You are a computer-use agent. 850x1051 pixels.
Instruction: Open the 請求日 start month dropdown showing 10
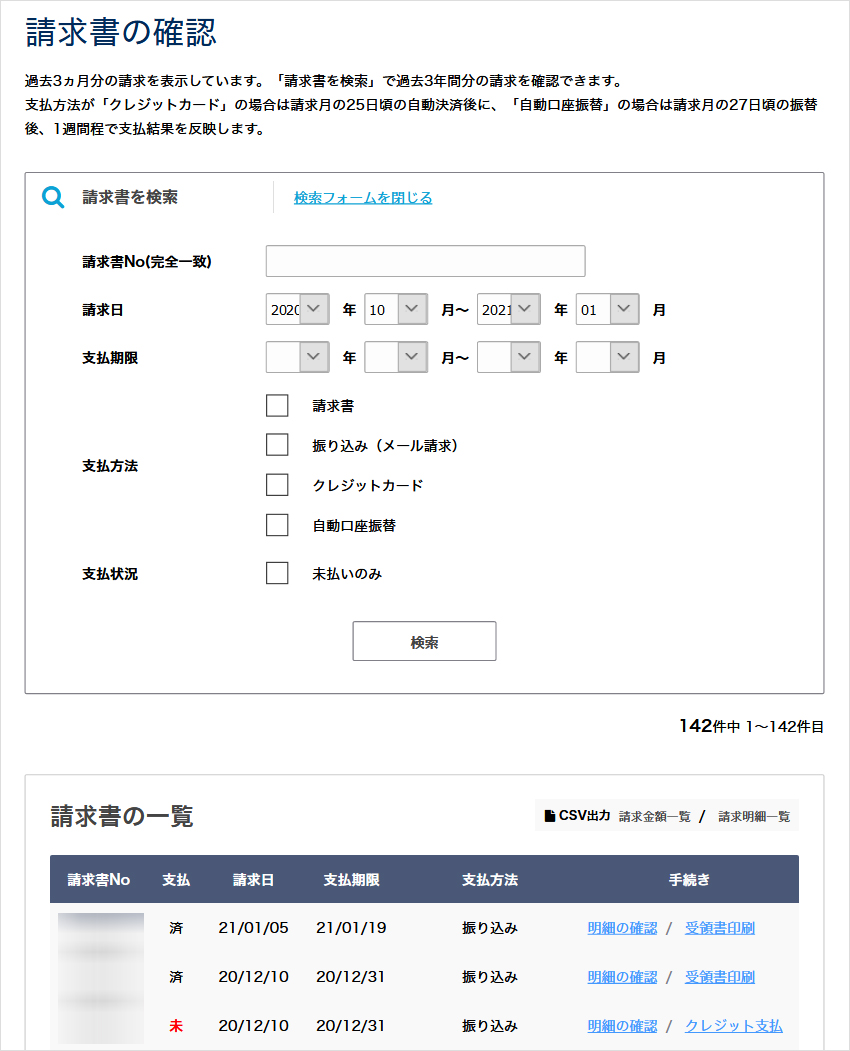396,309
